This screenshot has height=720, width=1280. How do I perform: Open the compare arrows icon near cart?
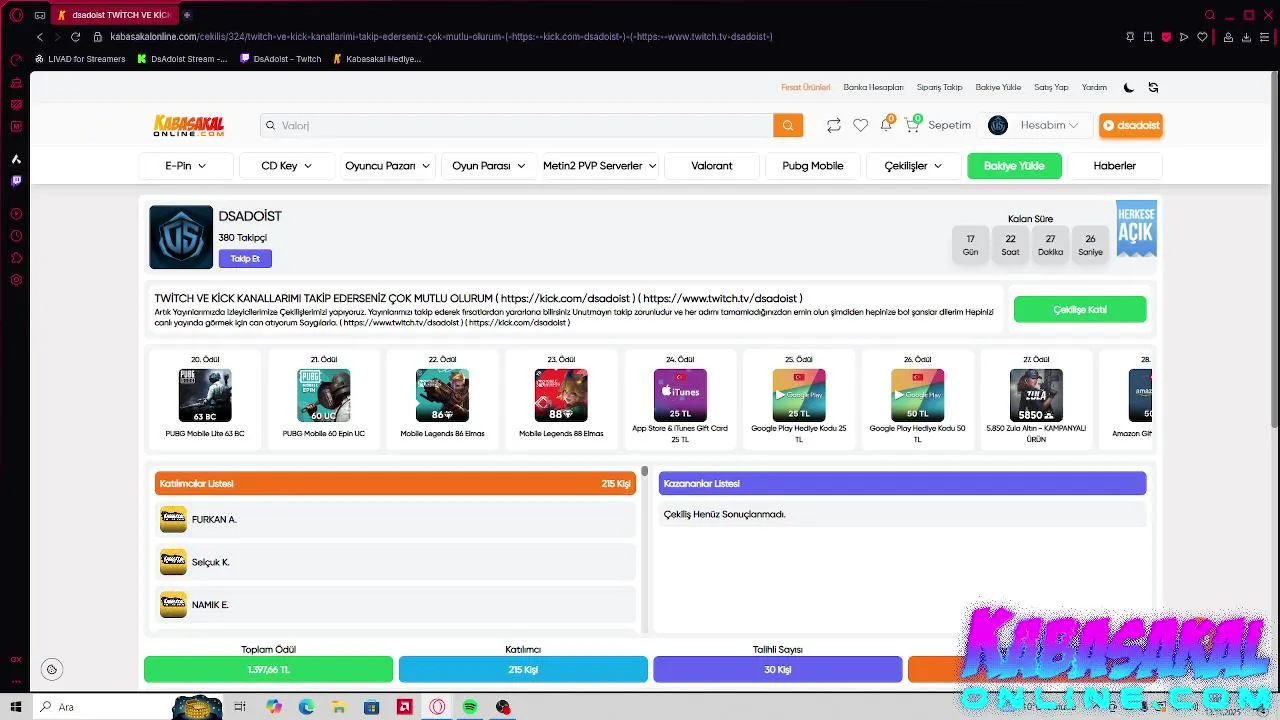coord(833,125)
